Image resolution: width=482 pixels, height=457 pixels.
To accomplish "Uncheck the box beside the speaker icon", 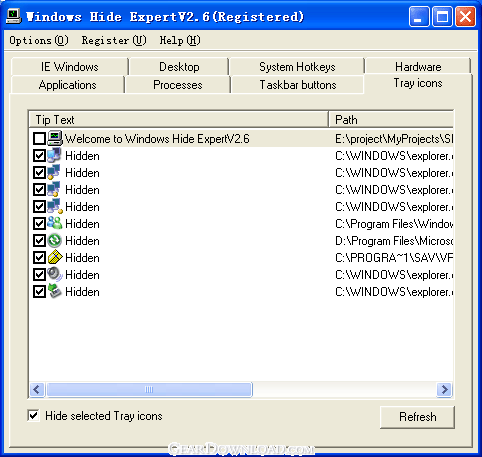I will (x=39, y=274).
